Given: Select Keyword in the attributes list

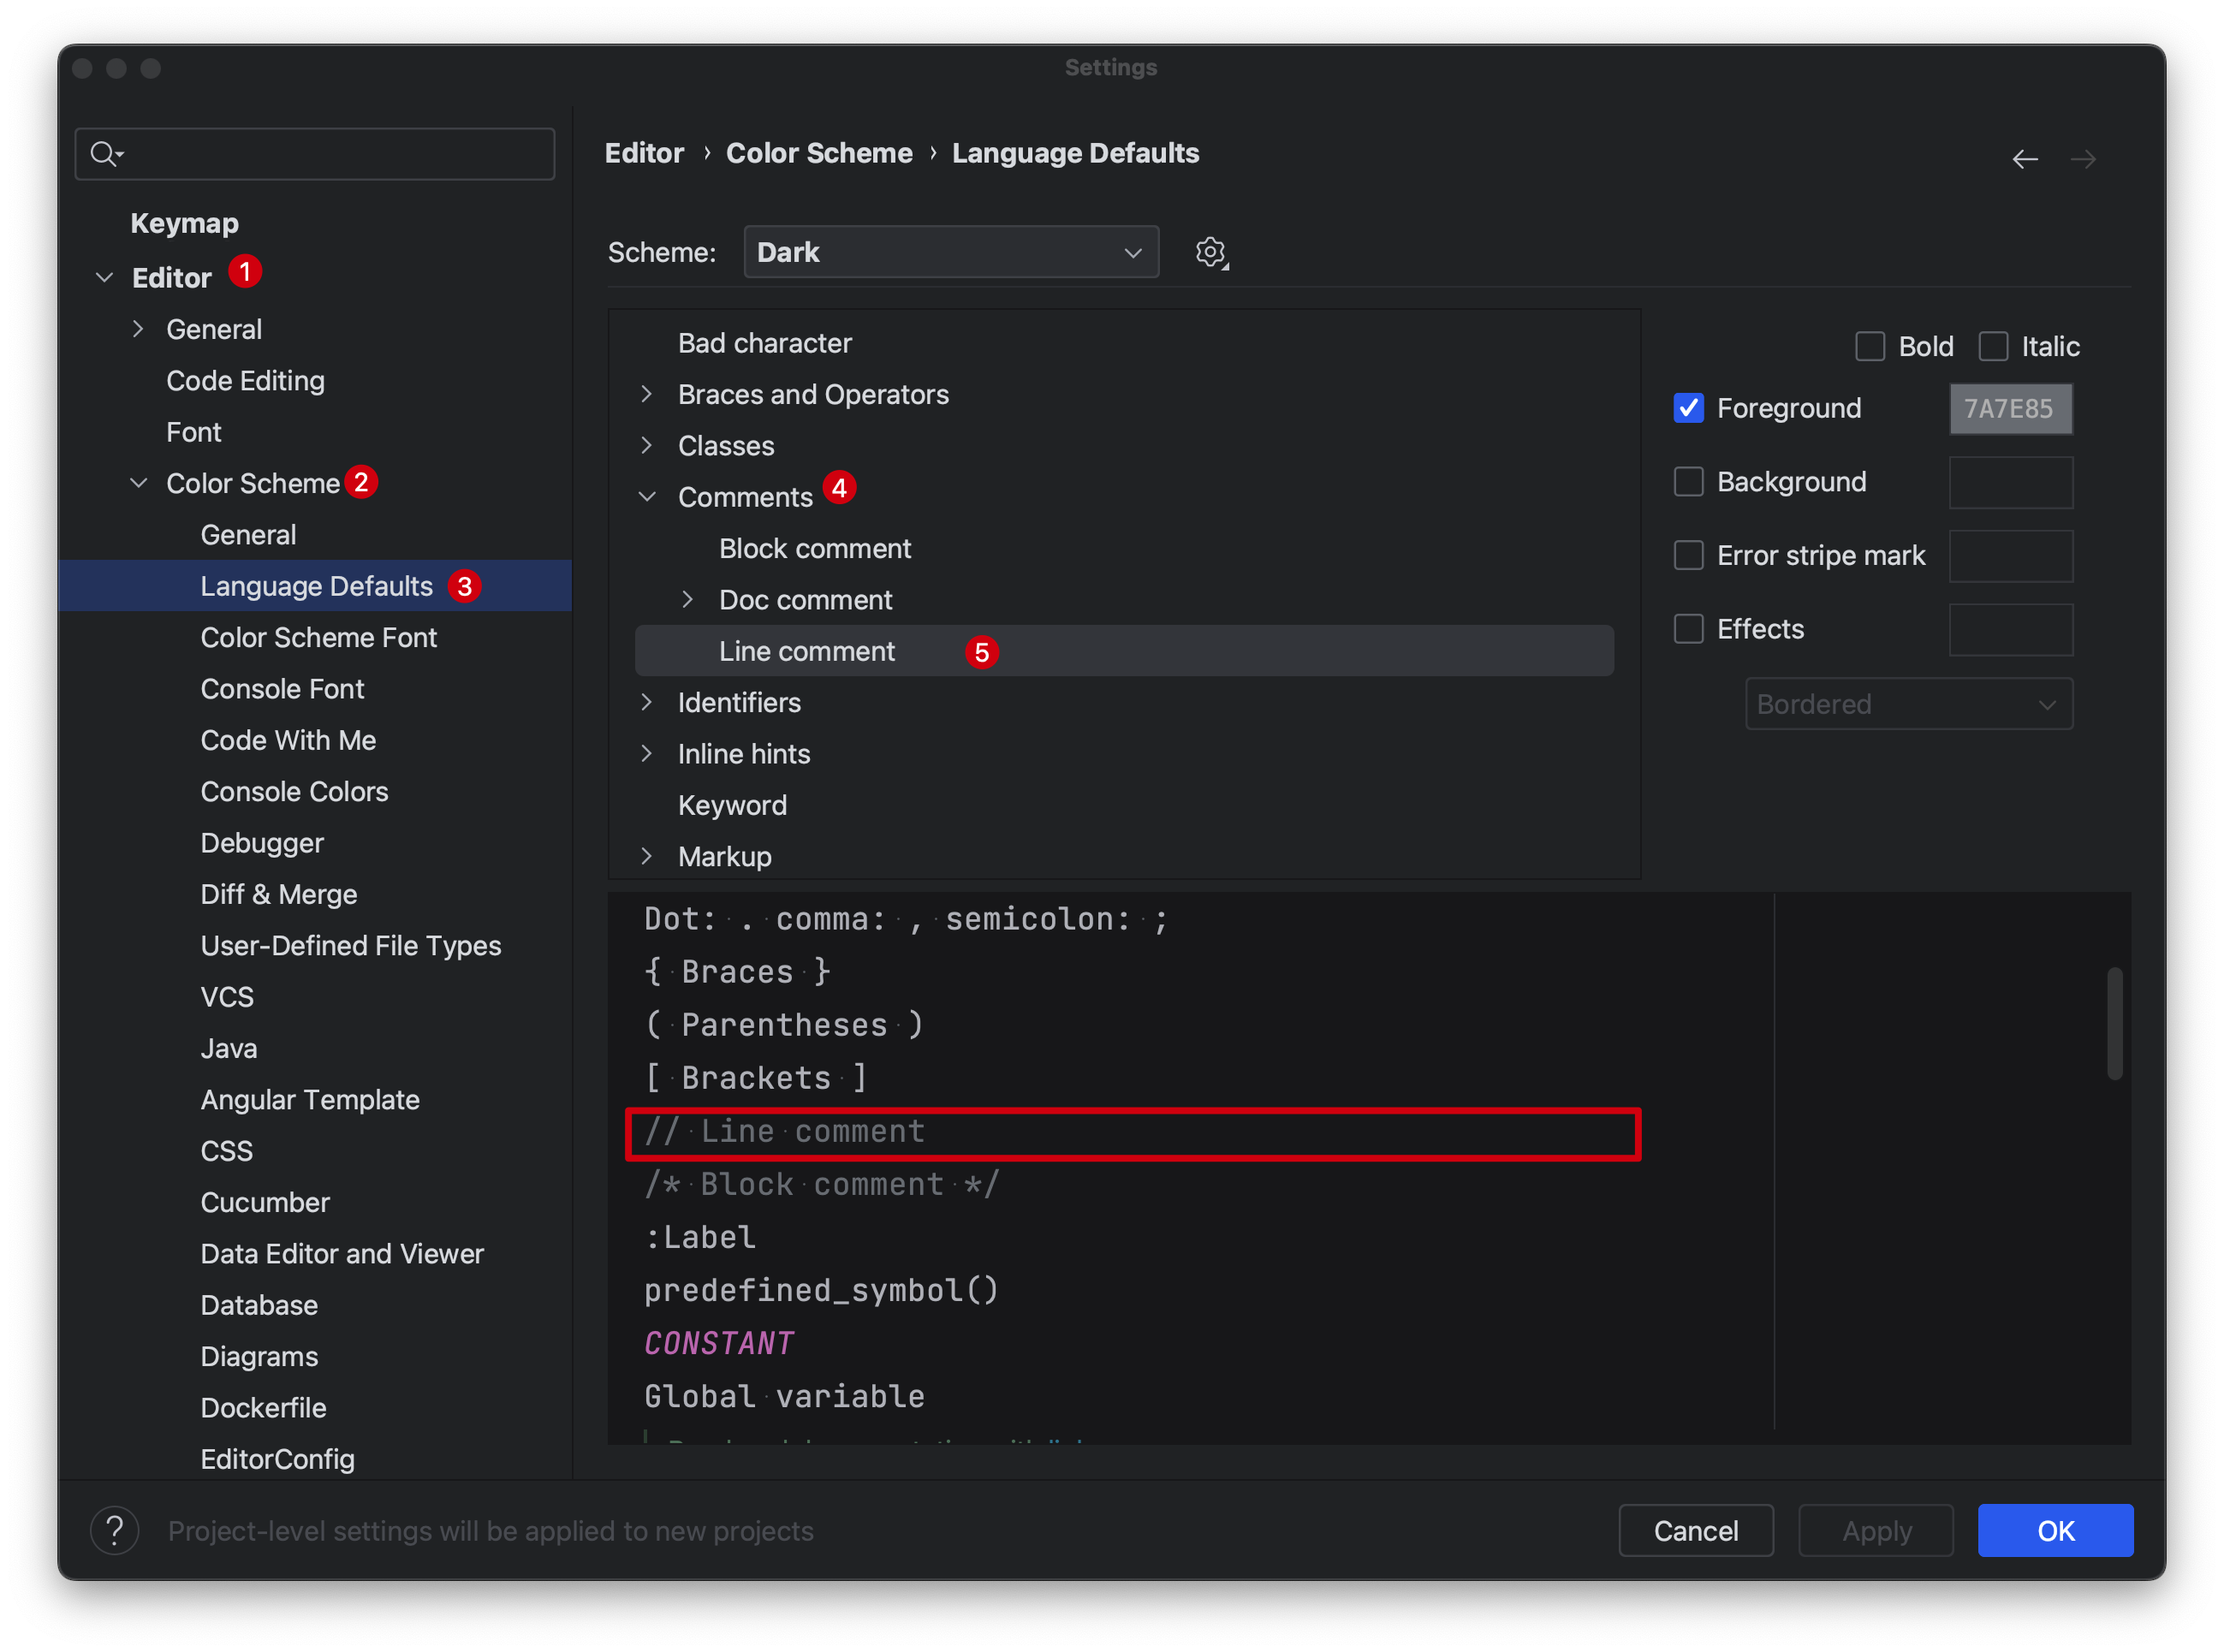Looking at the screenshot, I should (732, 805).
